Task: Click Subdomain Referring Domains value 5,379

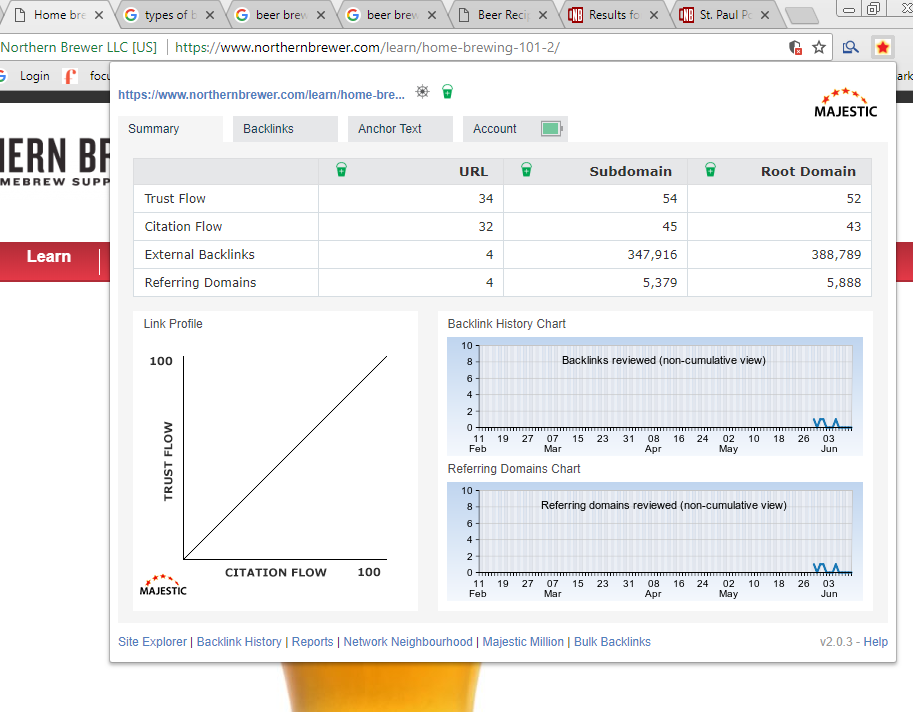Action: coord(660,282)
